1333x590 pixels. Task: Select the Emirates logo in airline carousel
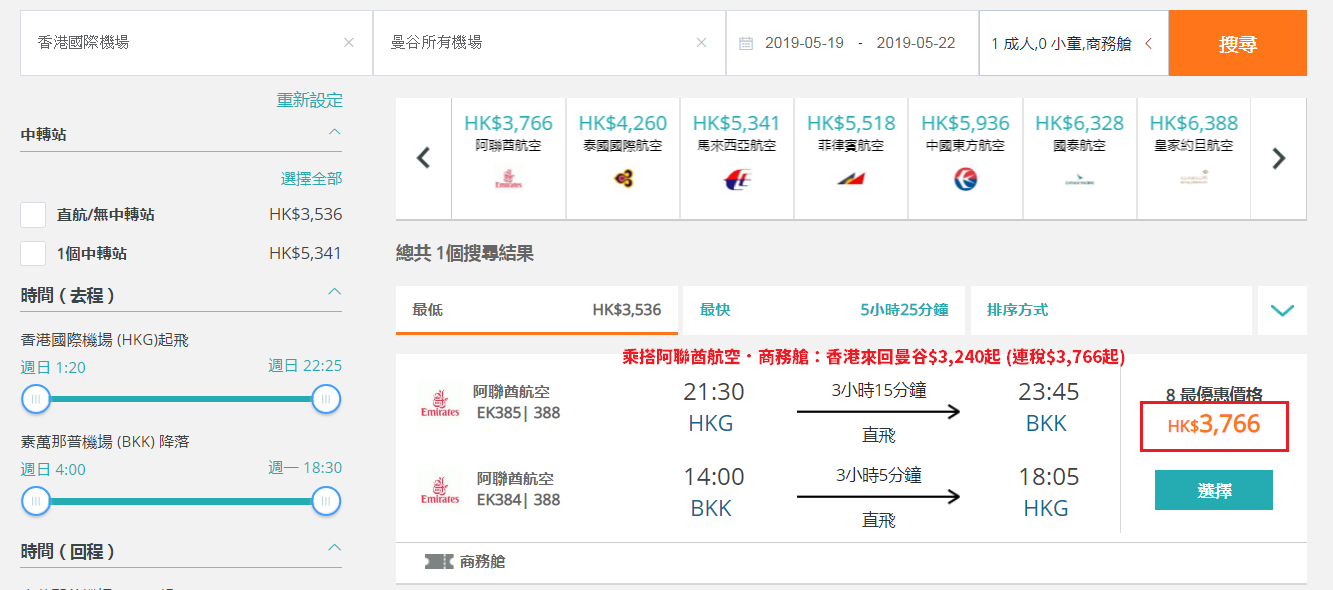[508, 180]
